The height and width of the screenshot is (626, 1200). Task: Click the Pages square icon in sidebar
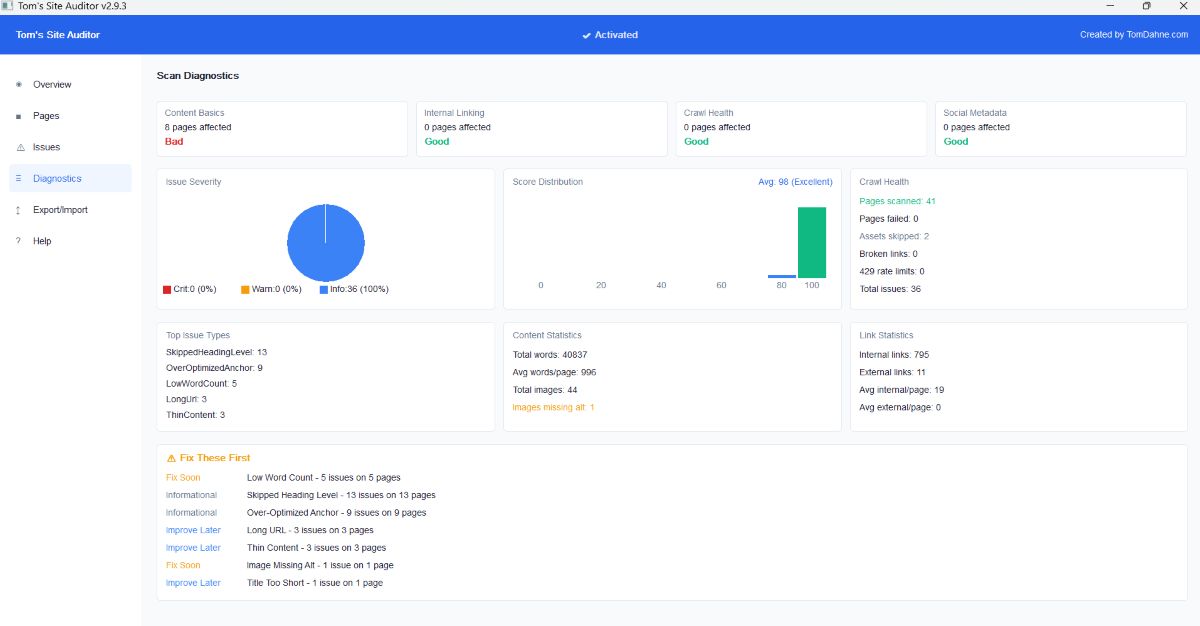pyautogui.click(x=17, y=116)
